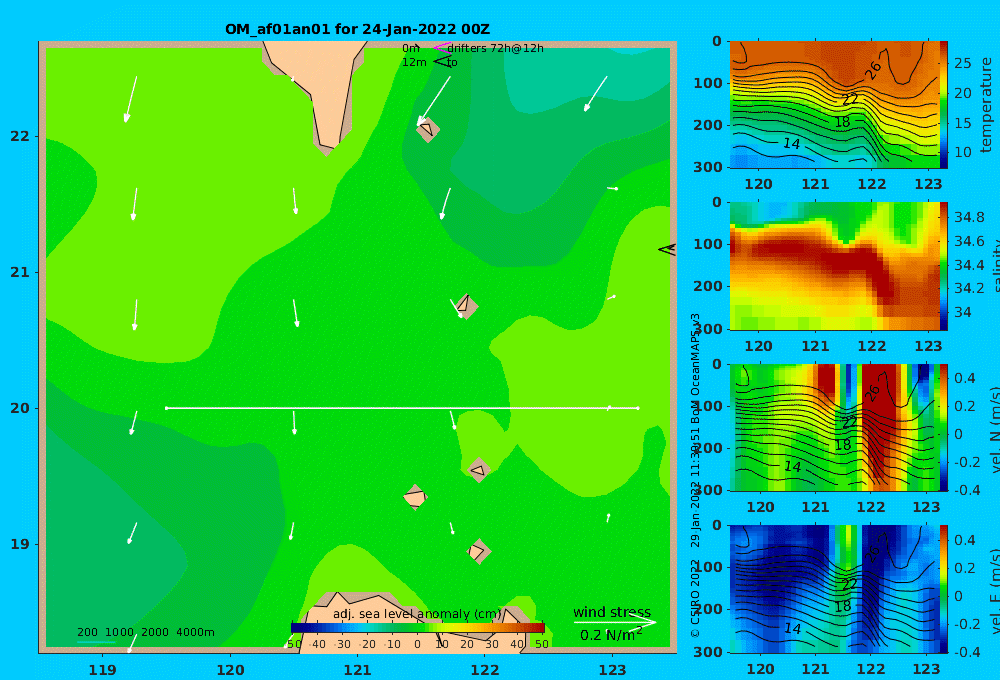Click the black arrow marker on map's right edge
Image resolution: width=1000 pixels, height=680 pixels.
667,249
